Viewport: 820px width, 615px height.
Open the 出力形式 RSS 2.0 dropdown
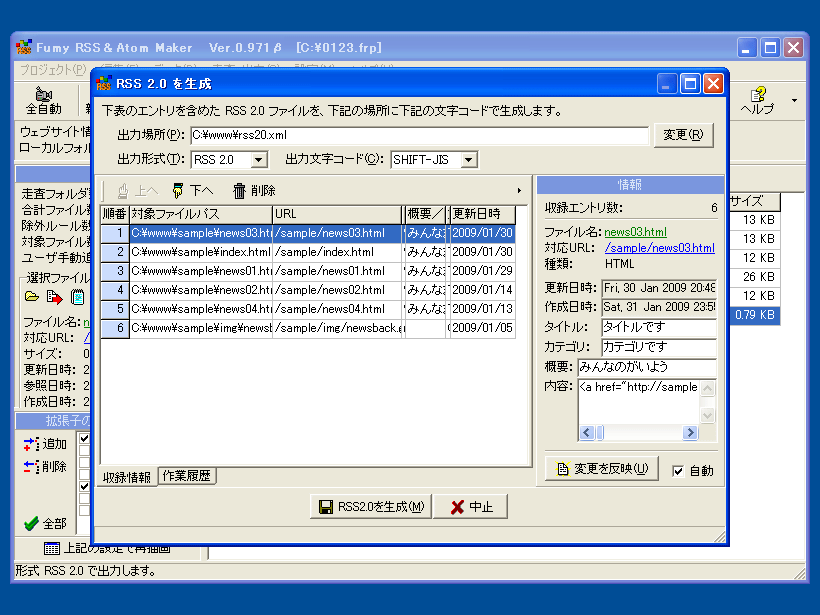point(259,160)
